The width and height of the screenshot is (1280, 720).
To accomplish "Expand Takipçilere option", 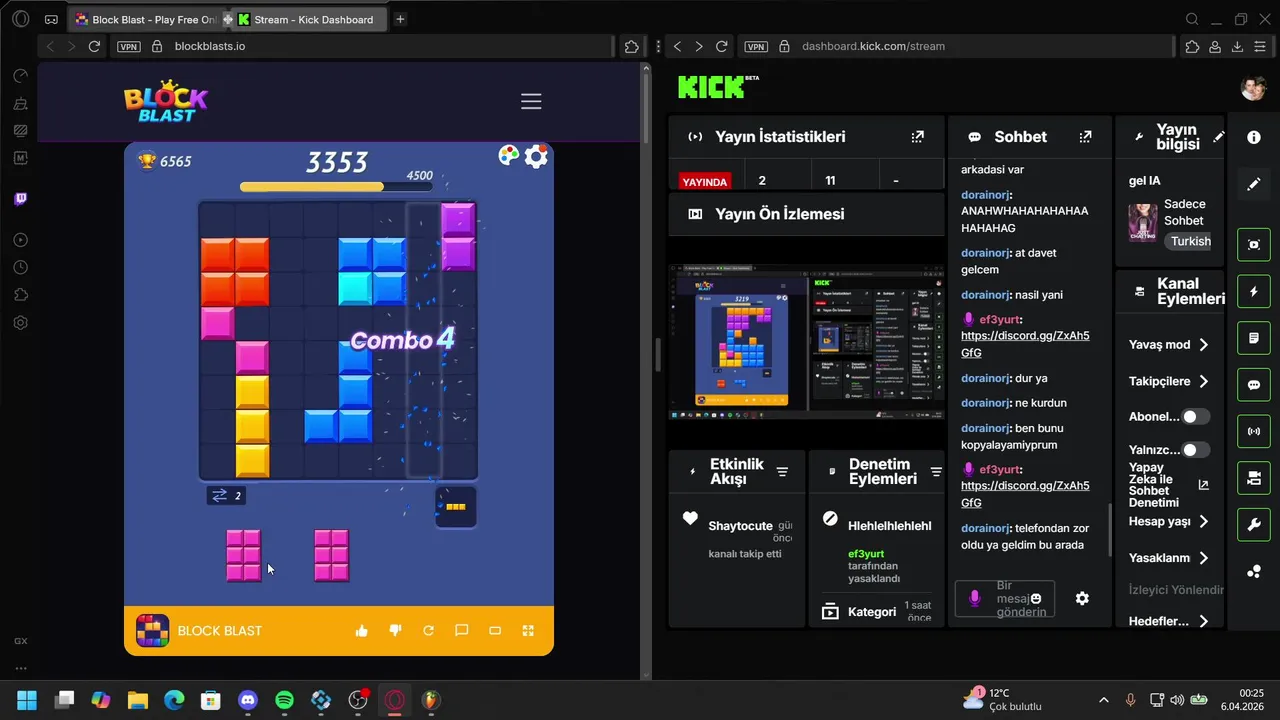I will click(x=1169, y=381).
